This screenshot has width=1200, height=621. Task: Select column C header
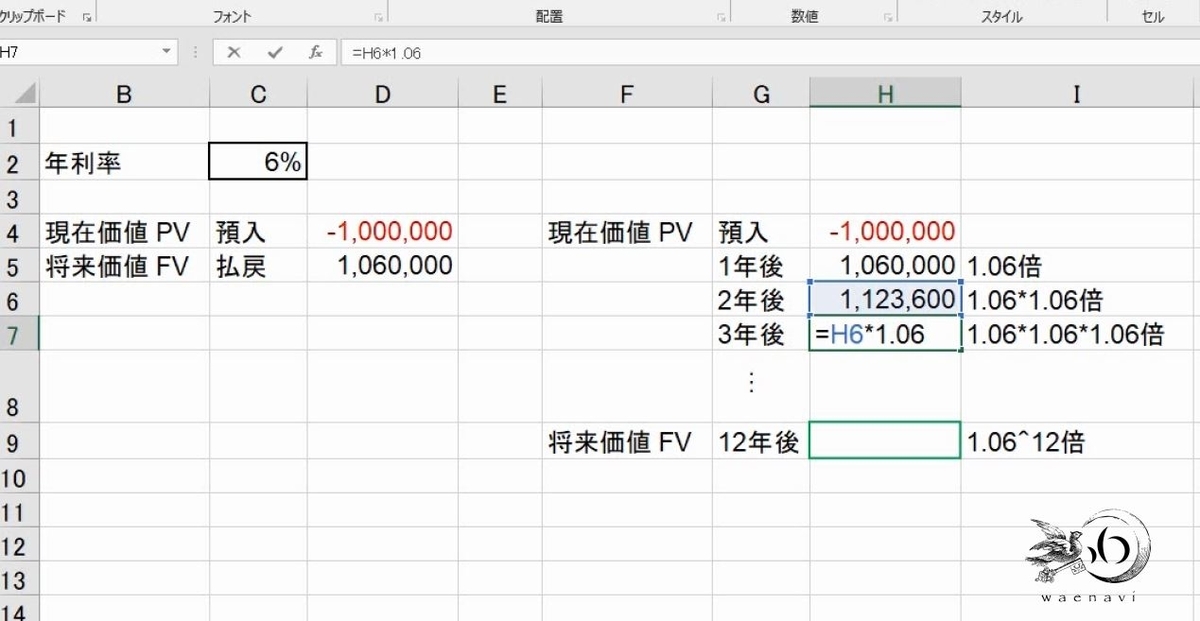[x=258, y=94]
